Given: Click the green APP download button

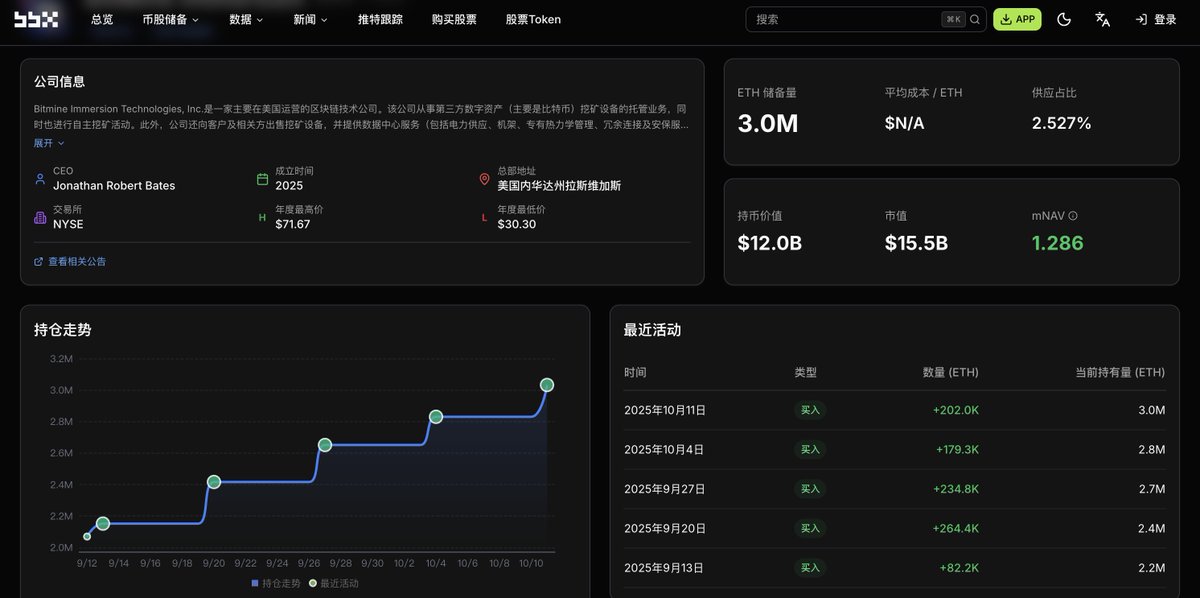Looking at the screenshot, I should pos(1017,19).
